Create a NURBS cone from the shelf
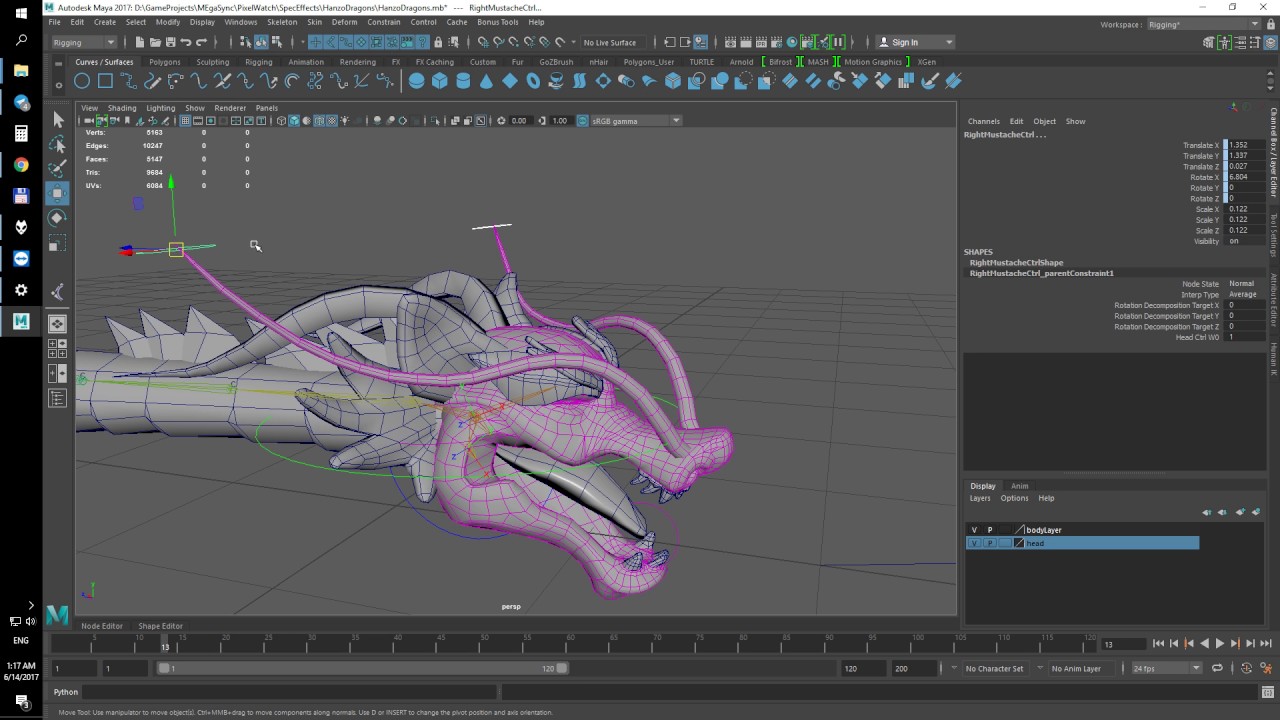1280x720 pixels. coord(486,81)
